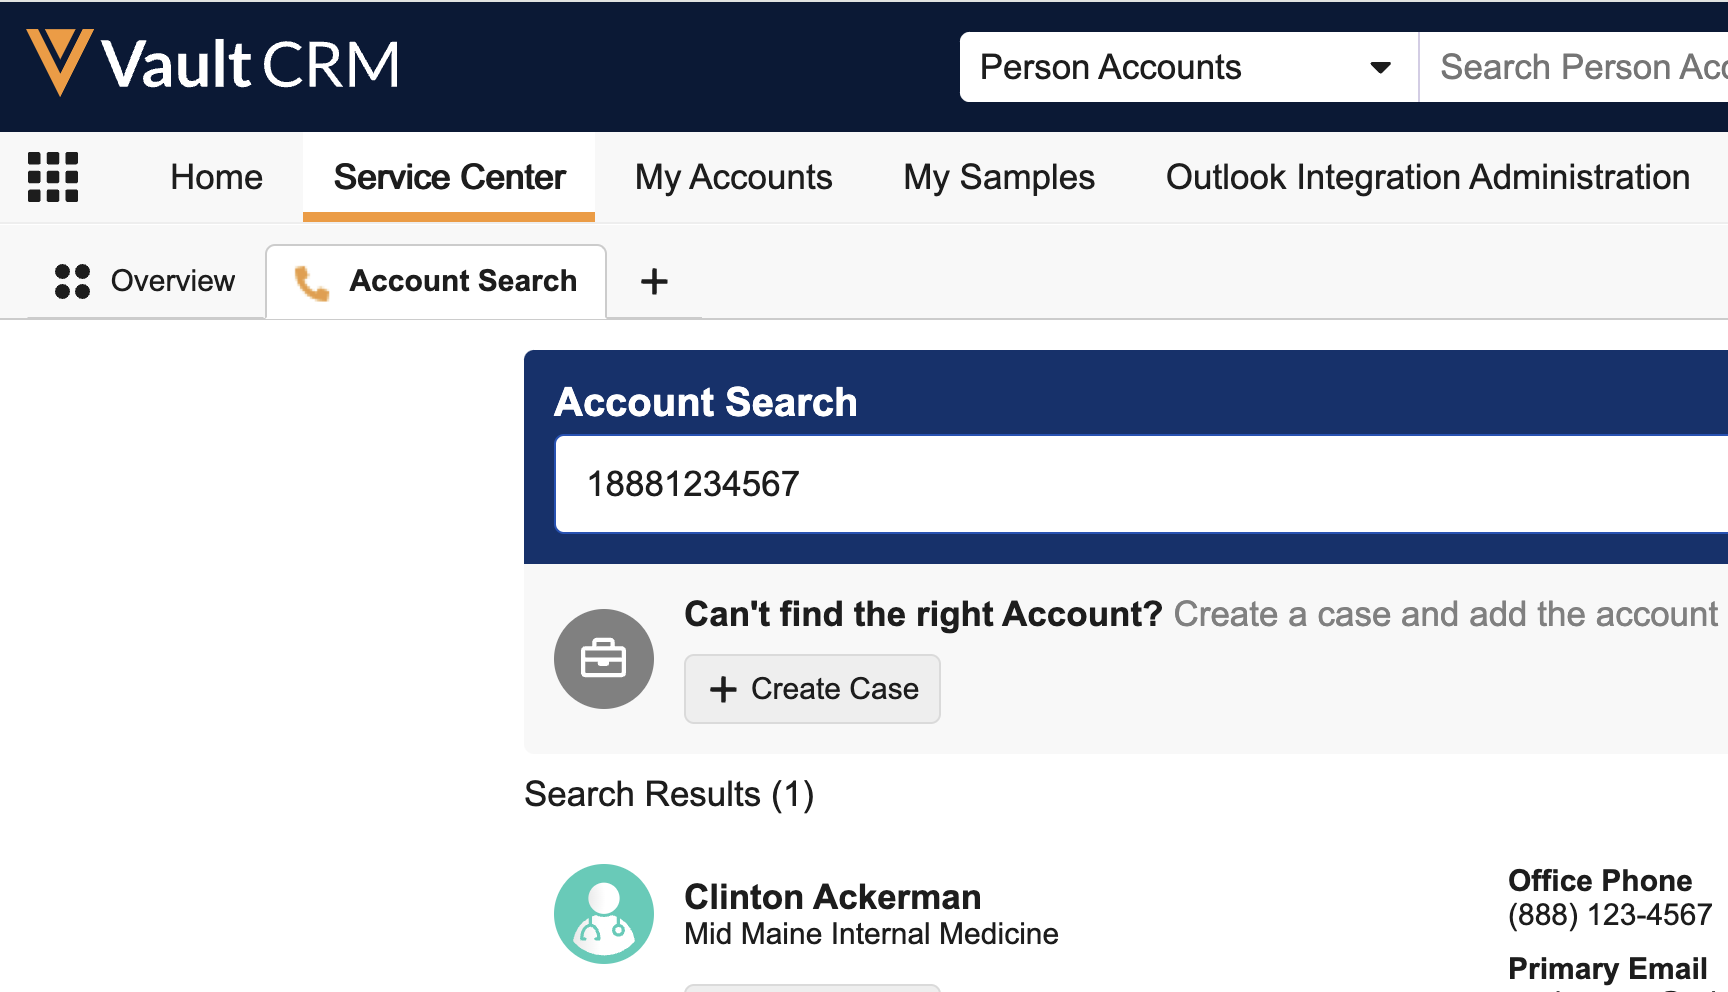The height and width of the screenshot is (992, 1728).
Task: Add a new tab with plus icon
Action: (x=654, y=281)
